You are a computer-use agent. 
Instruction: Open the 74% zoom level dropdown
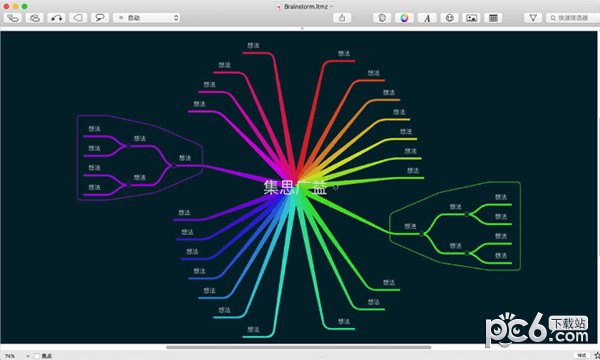(17, 356)
